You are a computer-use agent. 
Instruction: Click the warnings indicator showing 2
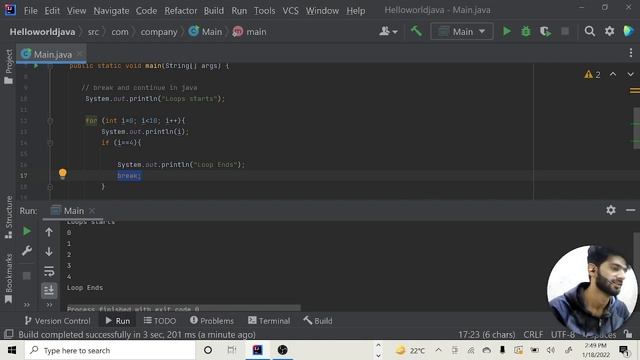click(x=592, y=75)
